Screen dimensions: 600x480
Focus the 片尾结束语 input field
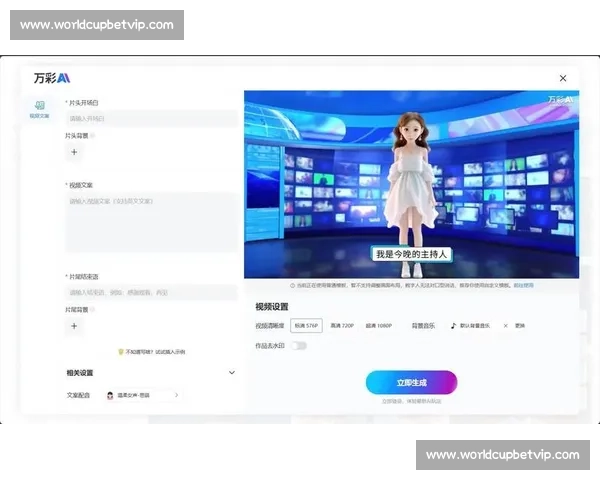click(152, 293)
